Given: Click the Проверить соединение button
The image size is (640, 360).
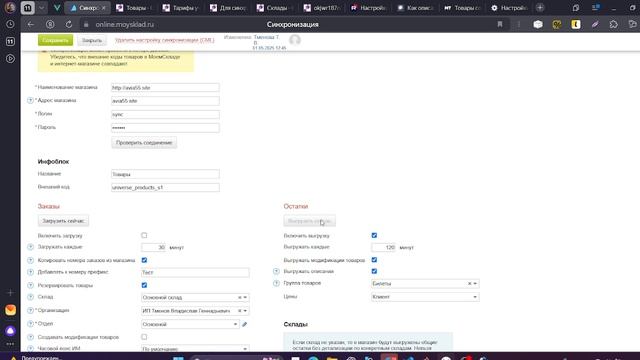Looking at the screenshot, I should (x=144, y=143).
